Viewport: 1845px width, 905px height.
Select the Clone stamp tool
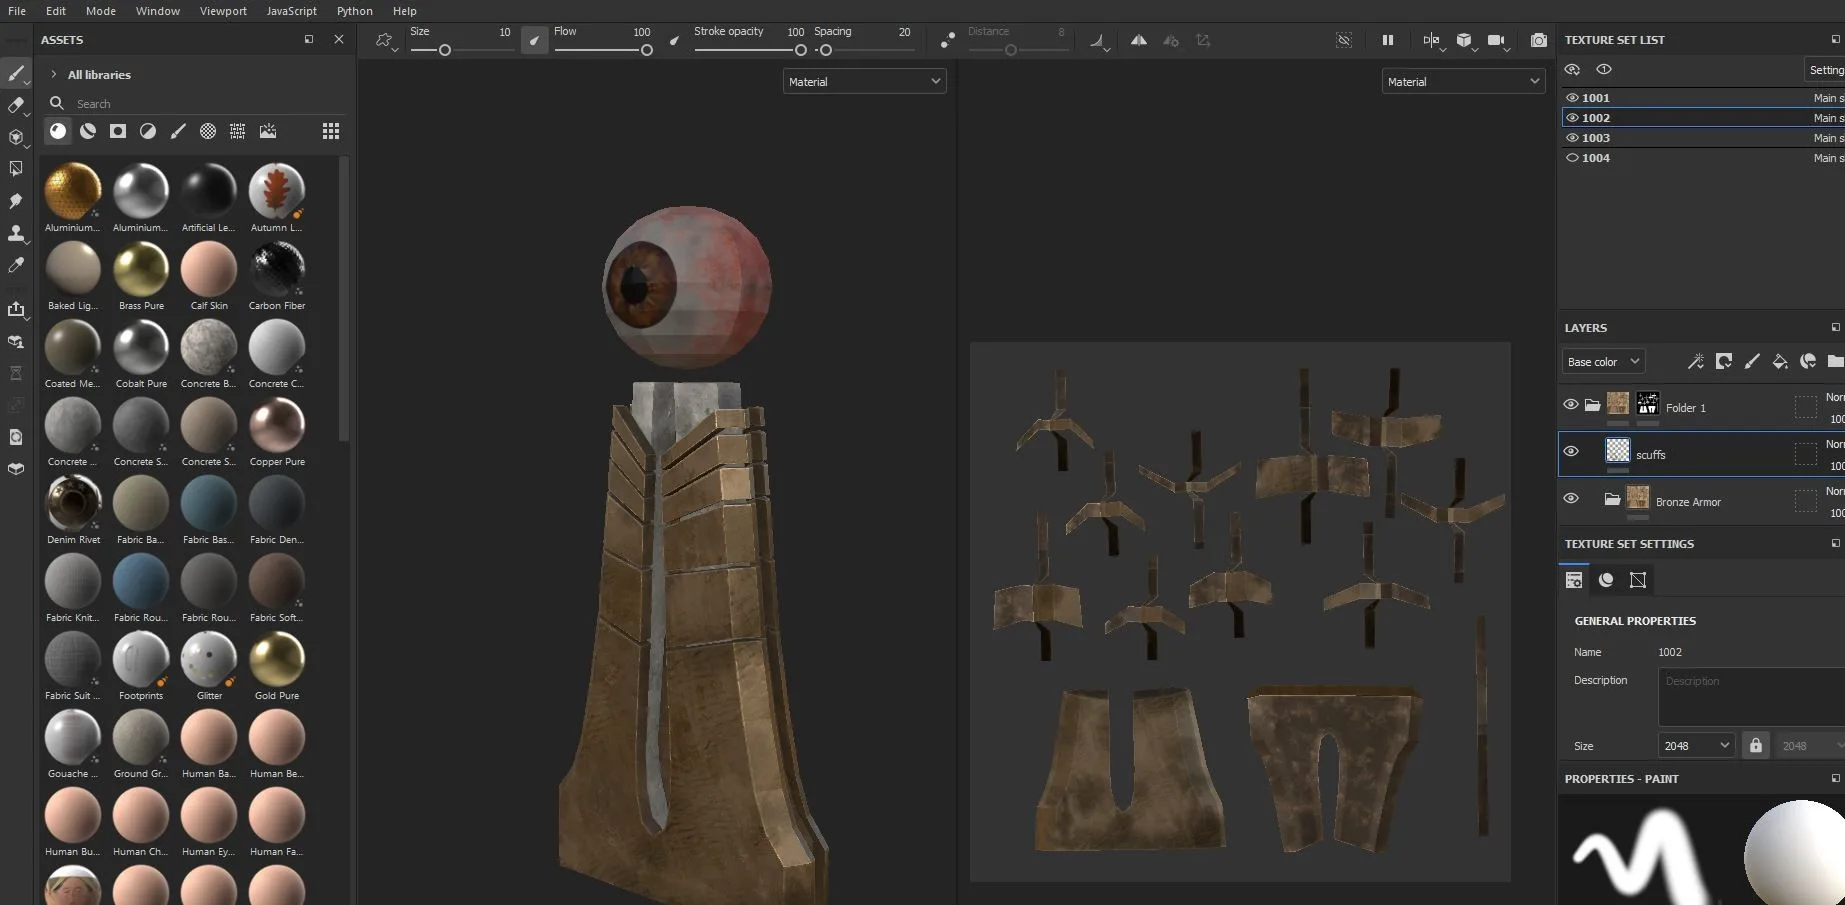coord(16,233)
